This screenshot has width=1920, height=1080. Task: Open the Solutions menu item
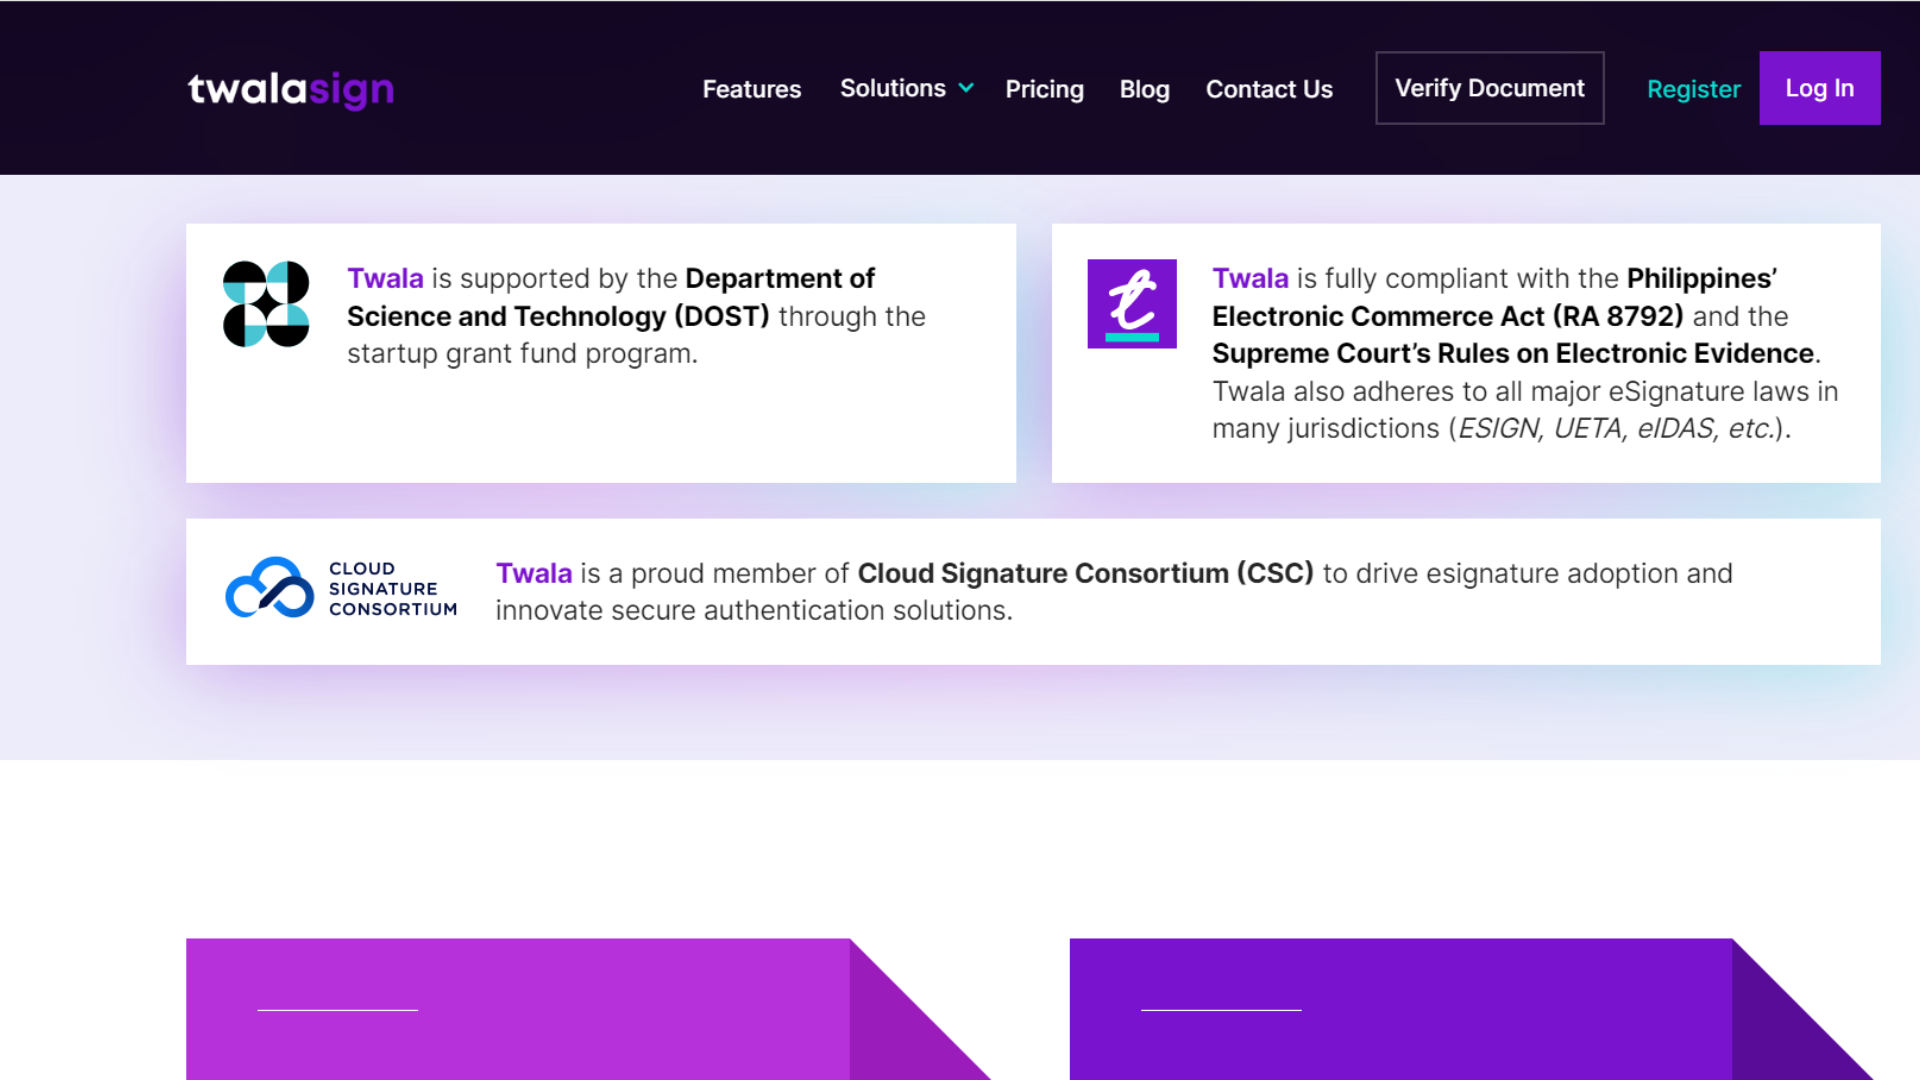tap(892, 88)
